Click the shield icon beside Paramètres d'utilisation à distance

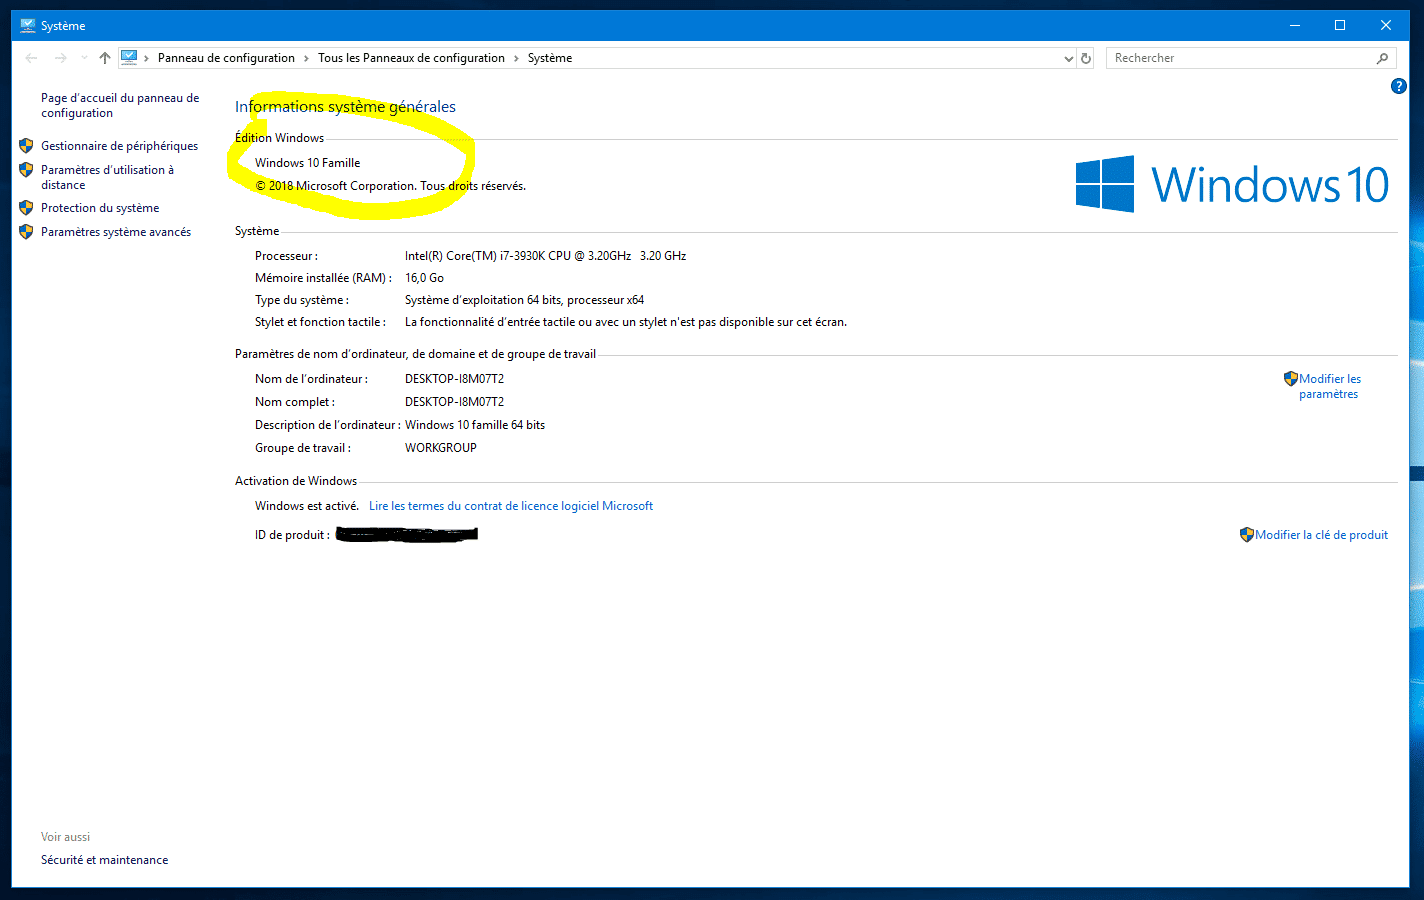point(26,170)
